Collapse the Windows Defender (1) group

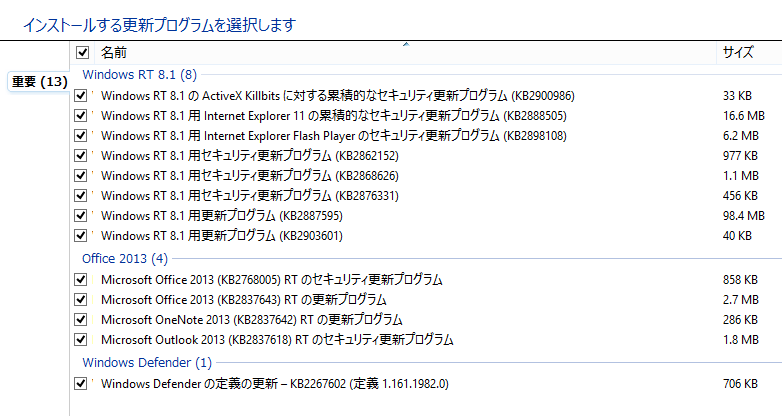(147, 363)
